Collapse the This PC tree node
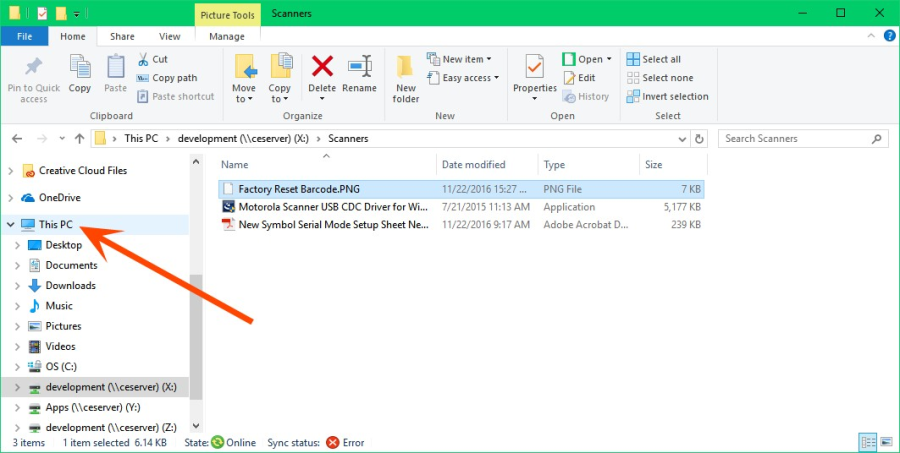The height and width of the screenshot is (453, 900). pyautogui.click(x=11, y=225)
